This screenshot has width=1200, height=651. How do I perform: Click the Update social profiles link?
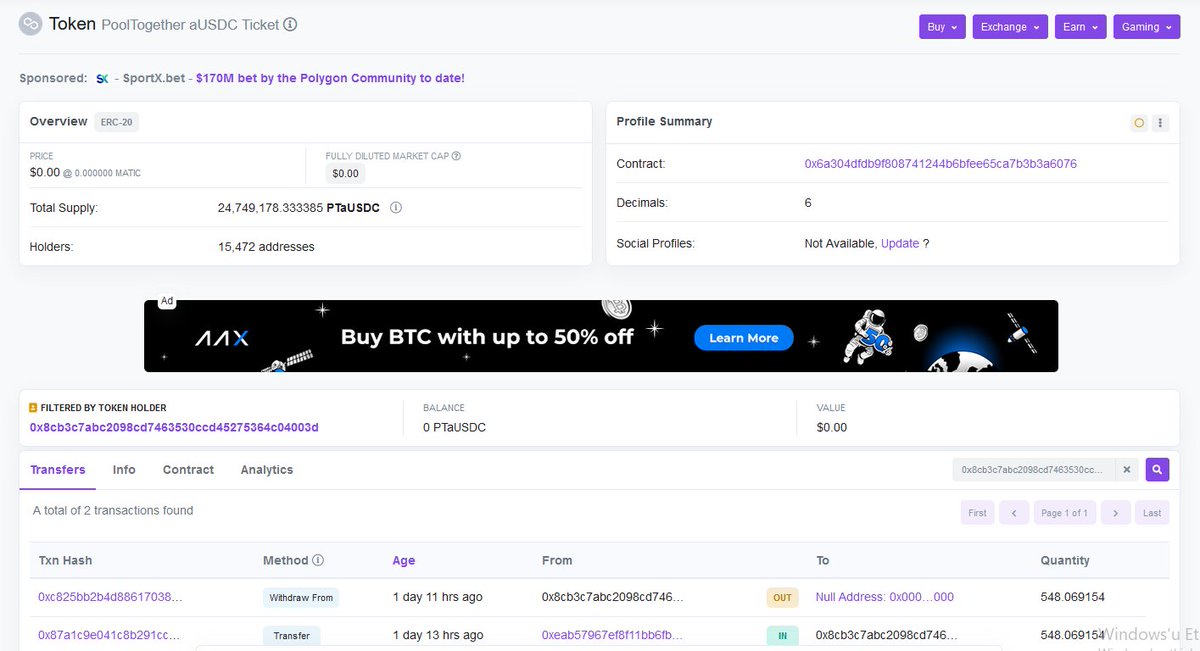point(900,243)
